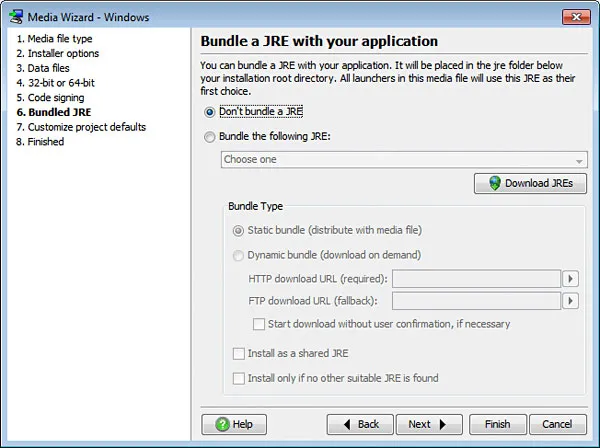Select Dynamic bundle download on demand

click(238, 255)
